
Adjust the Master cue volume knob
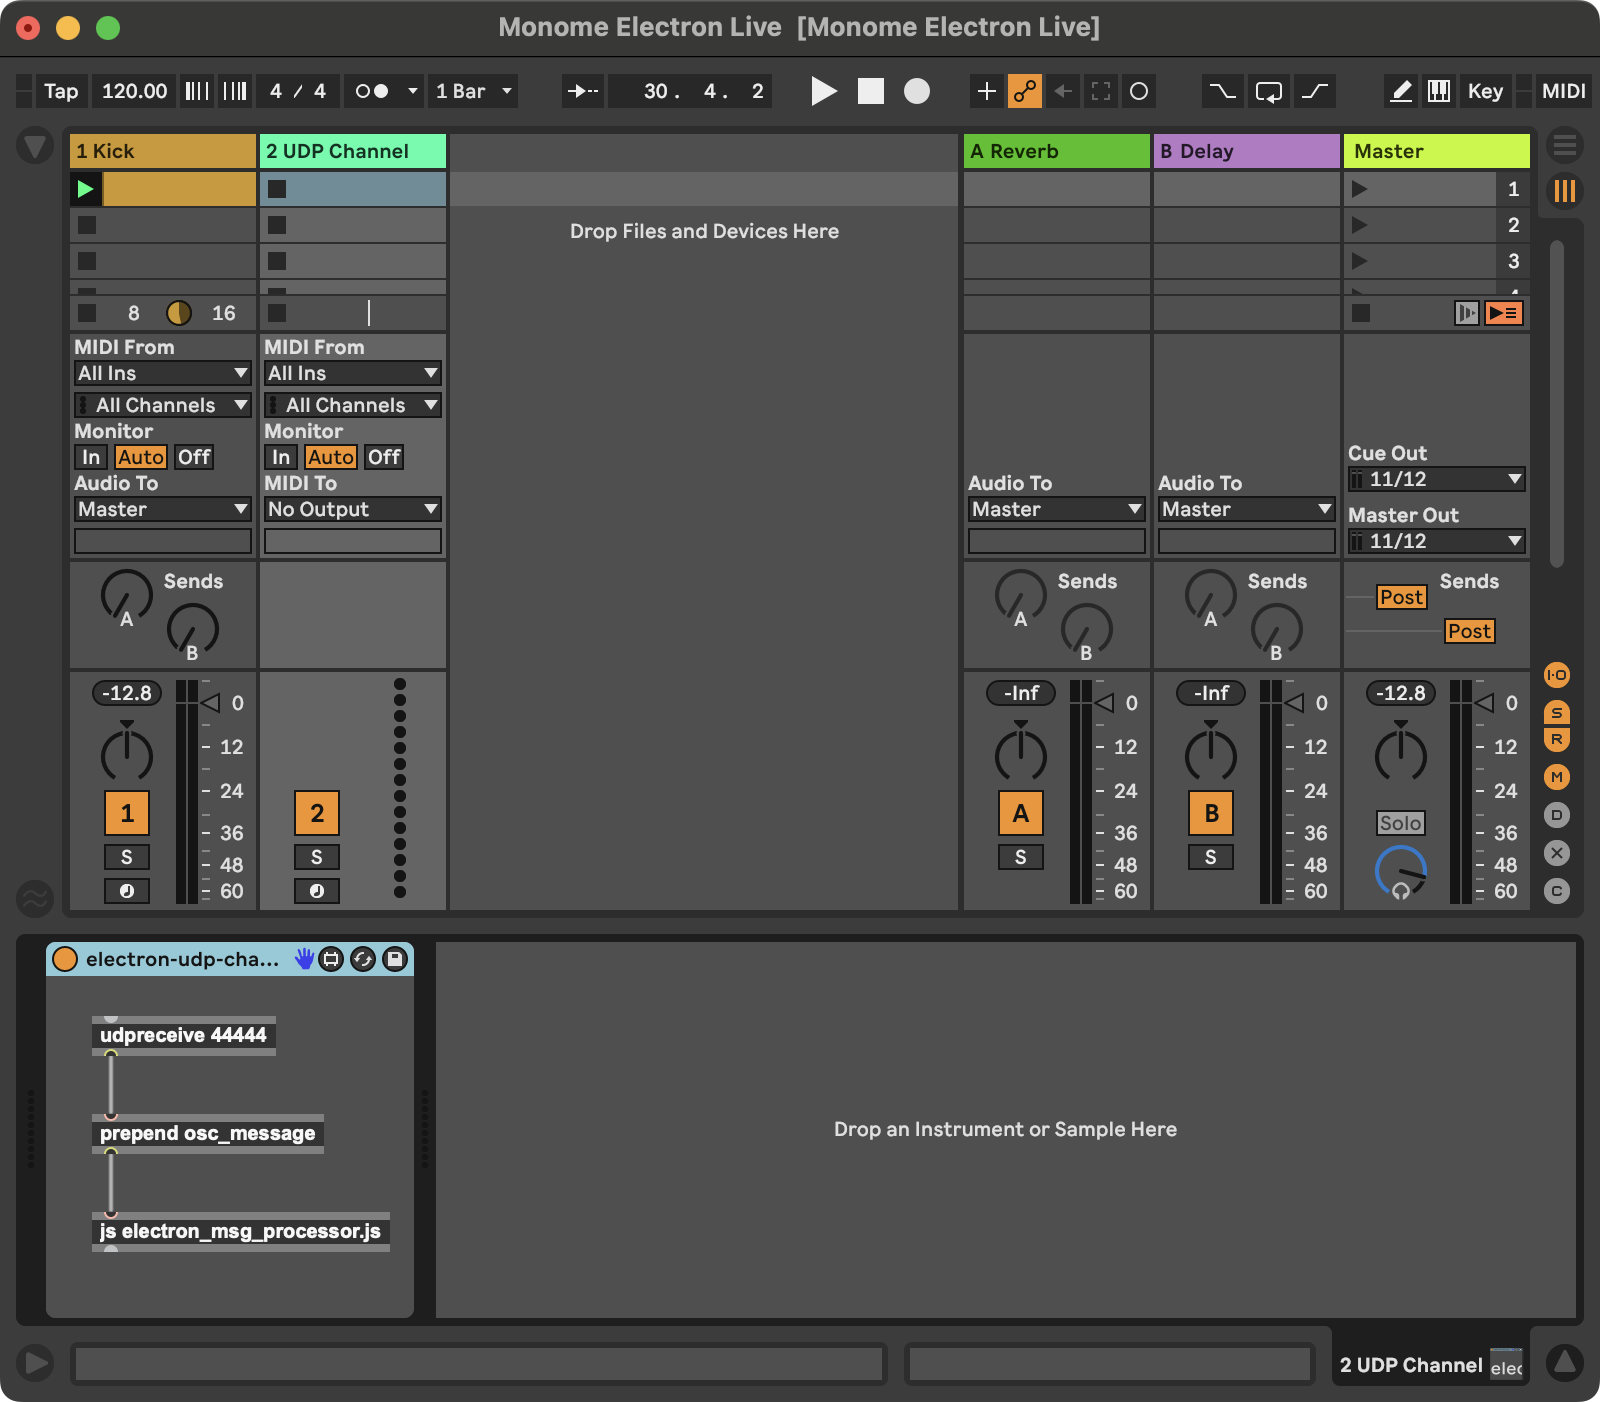point(1401,871)
